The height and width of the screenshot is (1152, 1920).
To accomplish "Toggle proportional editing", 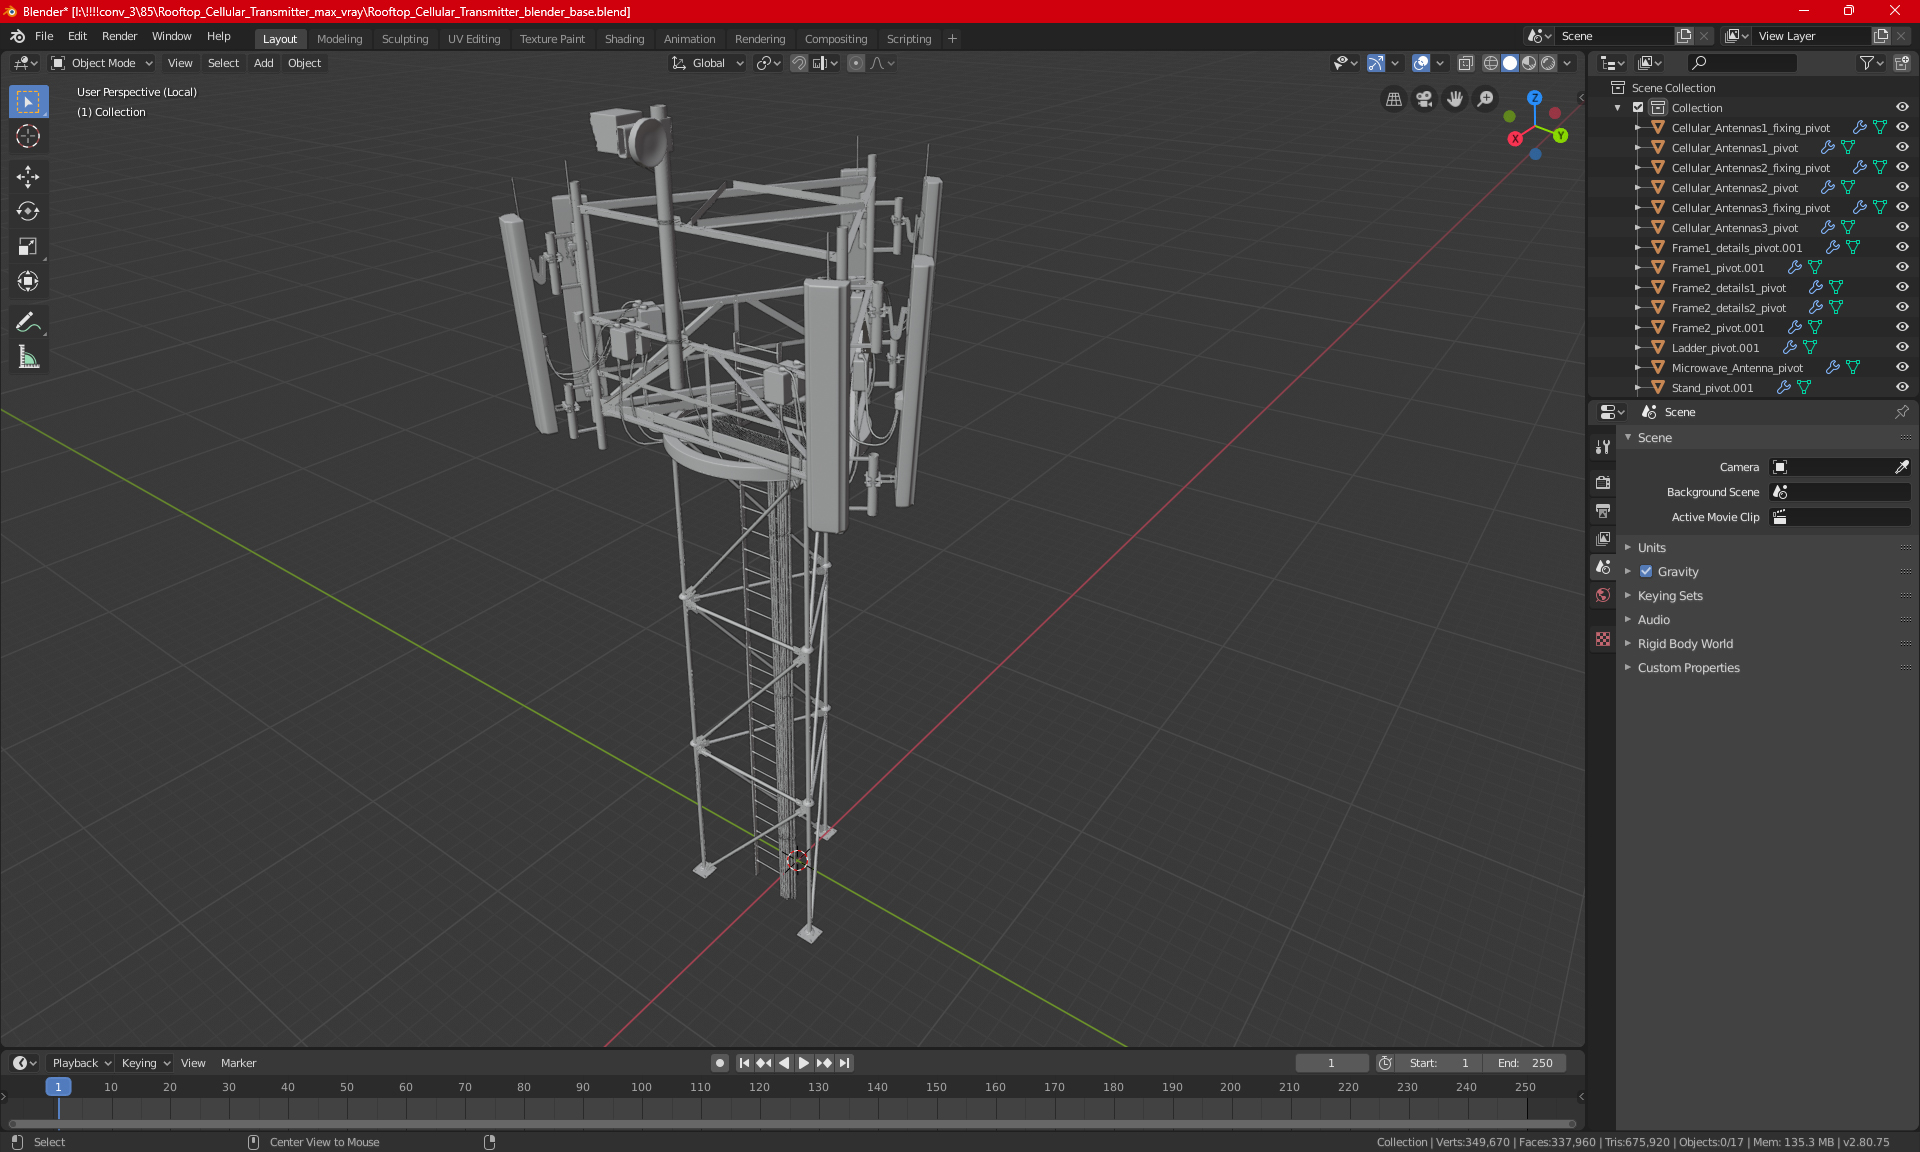I will tap(856, 63).
